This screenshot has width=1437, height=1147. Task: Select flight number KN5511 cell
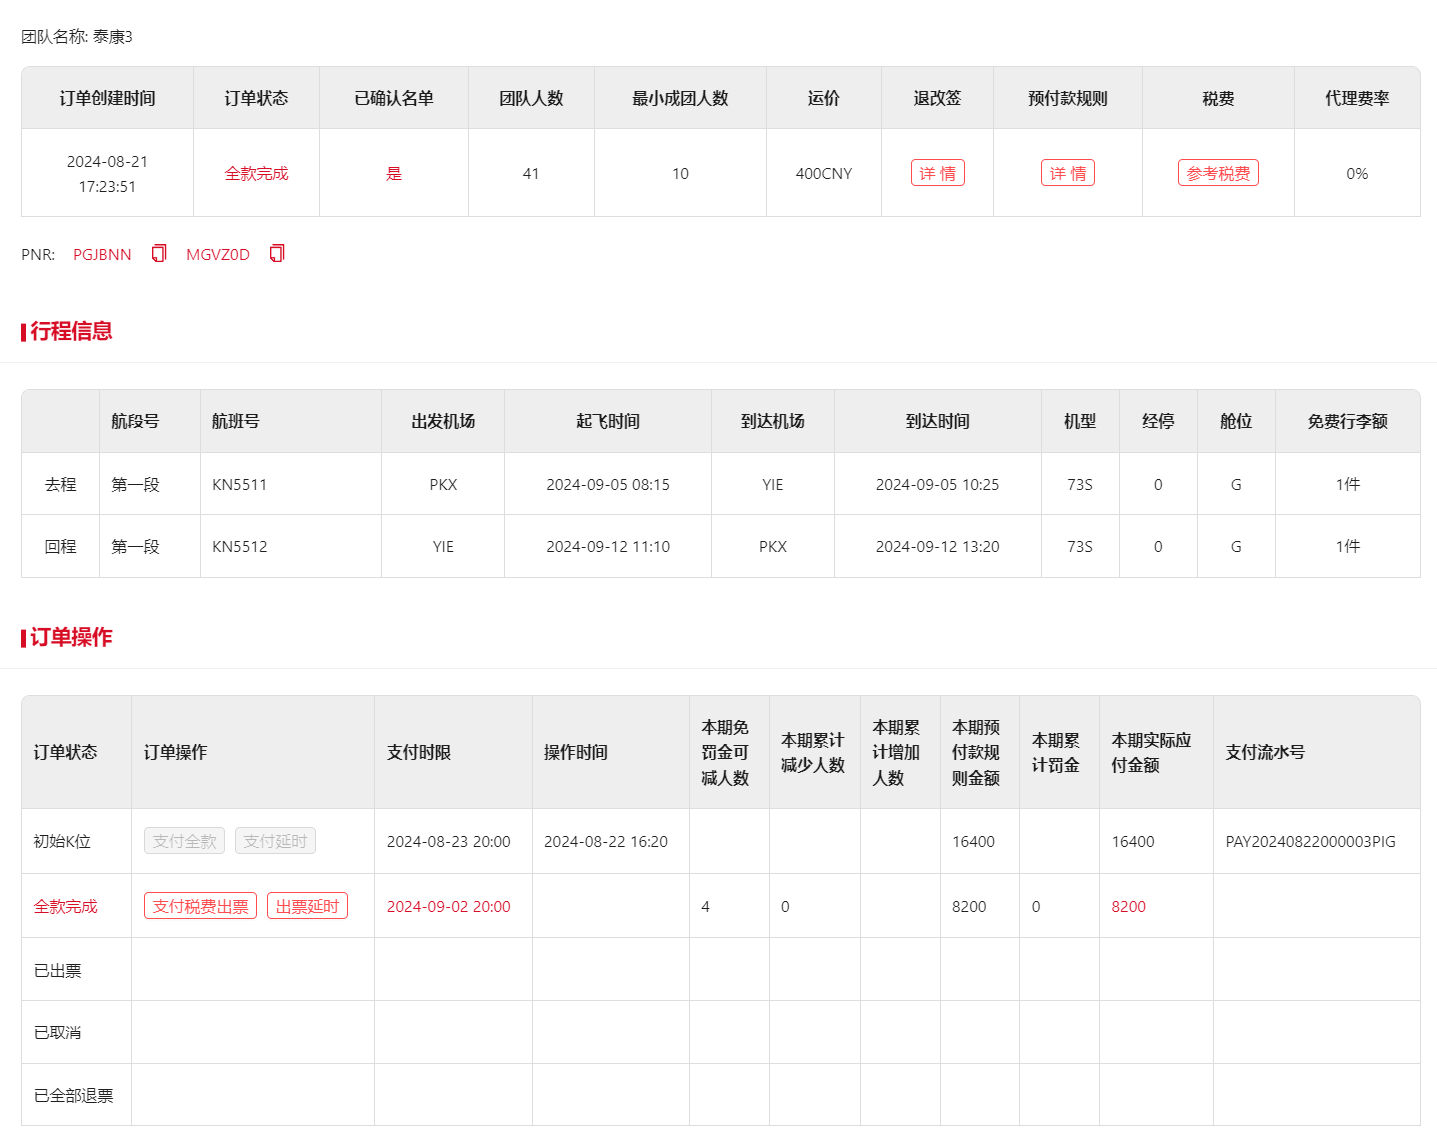point(240,485)
